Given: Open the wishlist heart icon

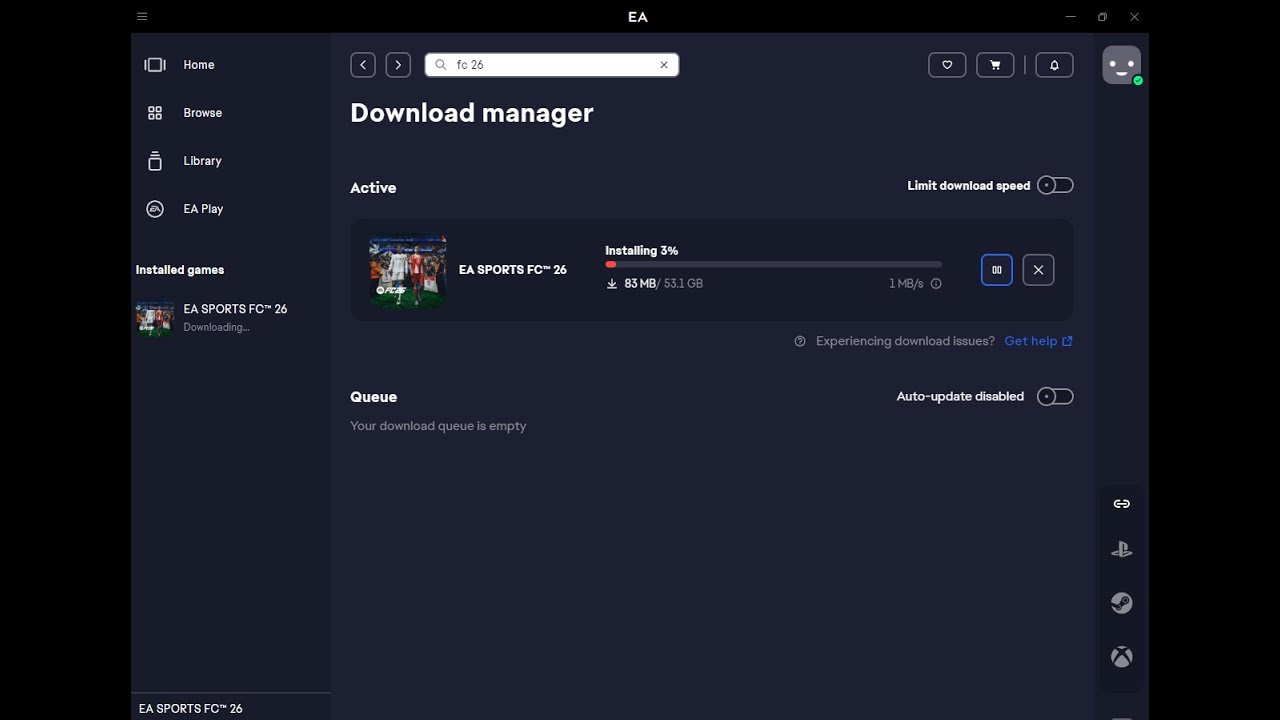Looking at the screenshot, I should pyautogui.click(x=947, y=65).
